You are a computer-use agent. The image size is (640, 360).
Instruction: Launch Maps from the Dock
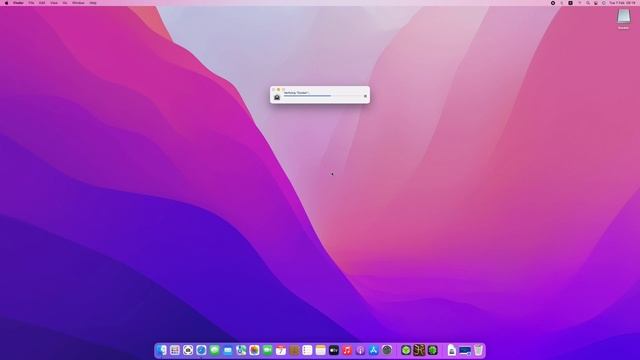[241, 350]
